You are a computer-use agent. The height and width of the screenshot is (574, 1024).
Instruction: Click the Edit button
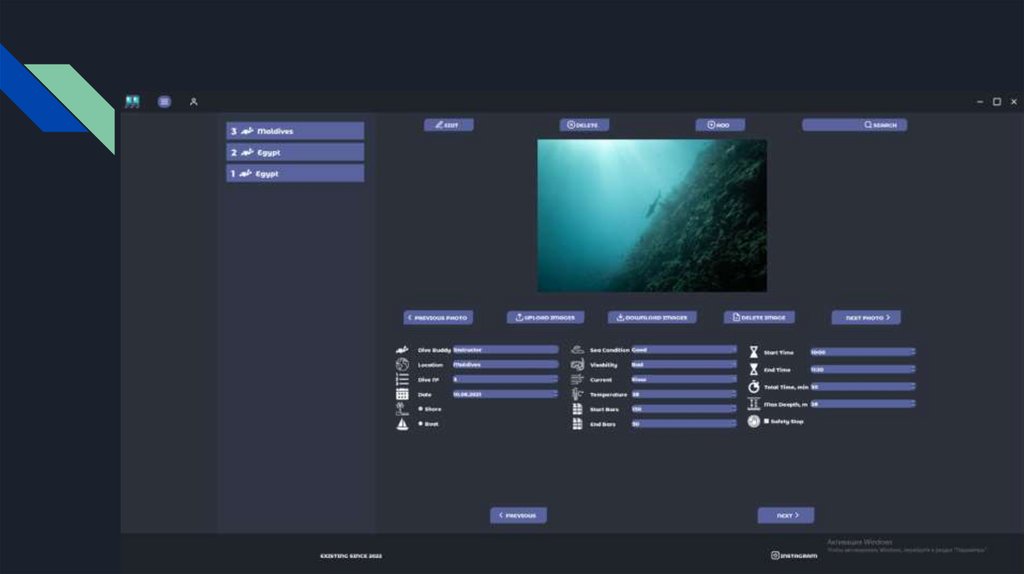coord(449,125)
